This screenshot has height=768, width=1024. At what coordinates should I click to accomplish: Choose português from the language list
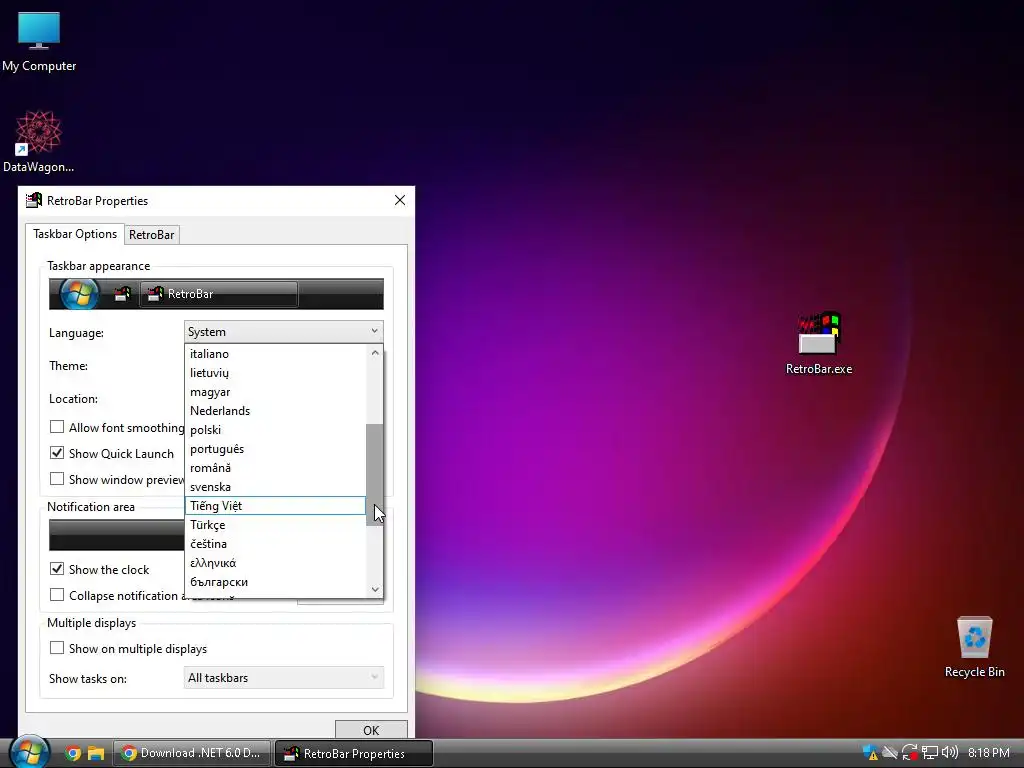pyautogui.click(x=275, y=449)
